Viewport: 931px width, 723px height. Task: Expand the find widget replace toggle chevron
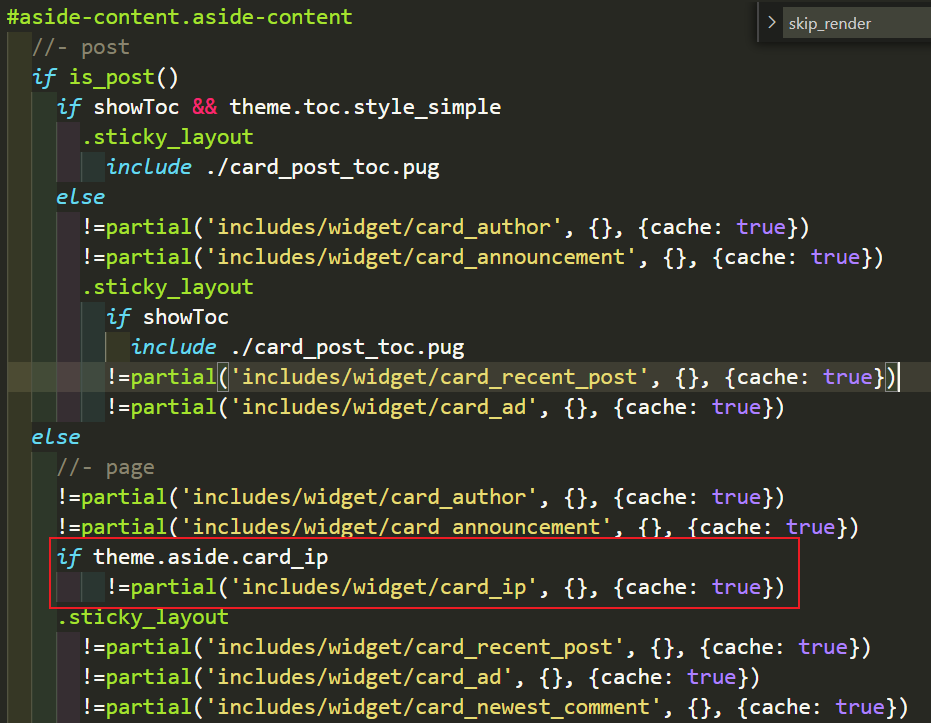(x=771, y=23)
